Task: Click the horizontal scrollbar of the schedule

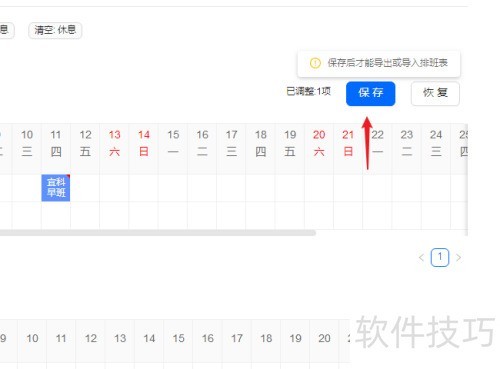Action: [x=157, y=233]
